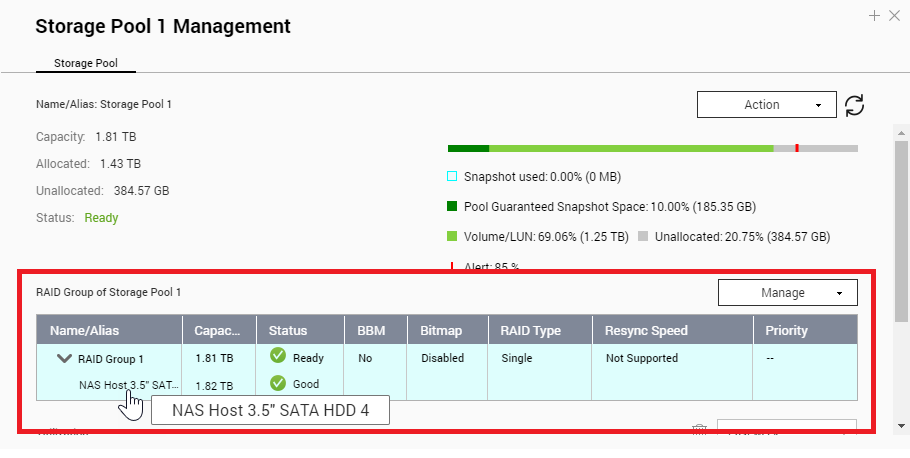Open the Action dropdown menu

pyautogui.click(x=765, y=105)
